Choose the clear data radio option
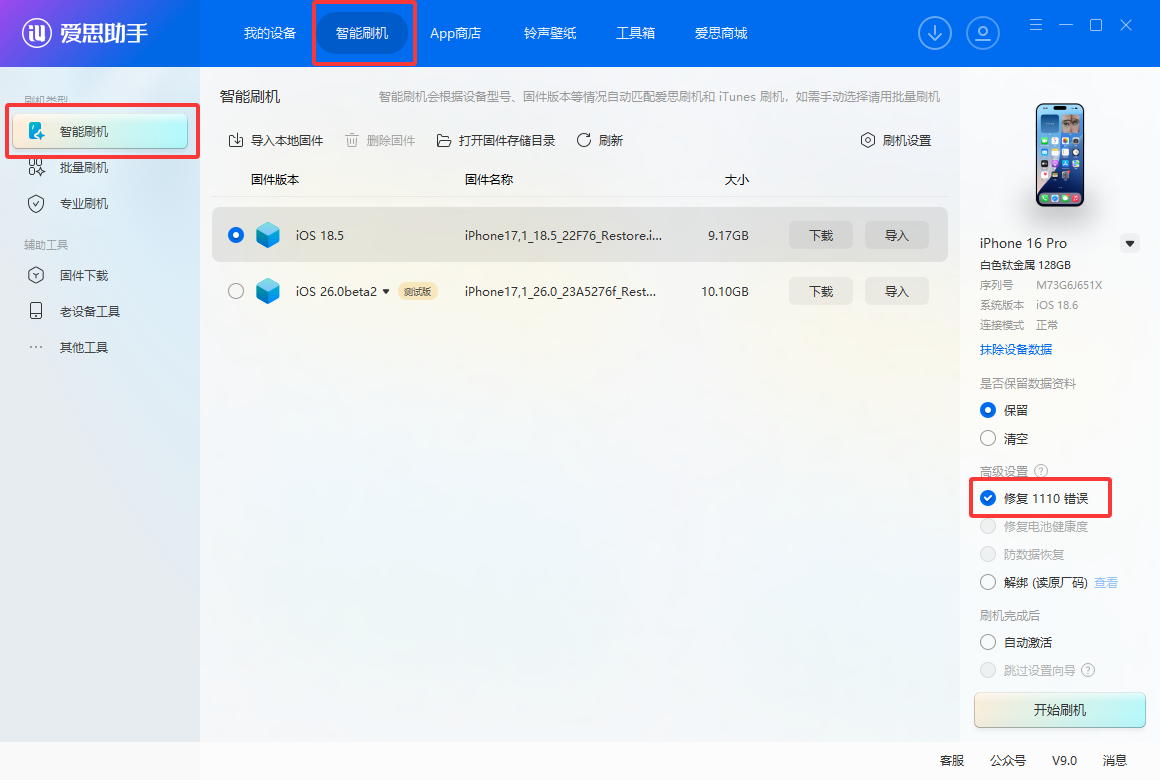Screen dimensions: 1160x780 click(988, 438)
